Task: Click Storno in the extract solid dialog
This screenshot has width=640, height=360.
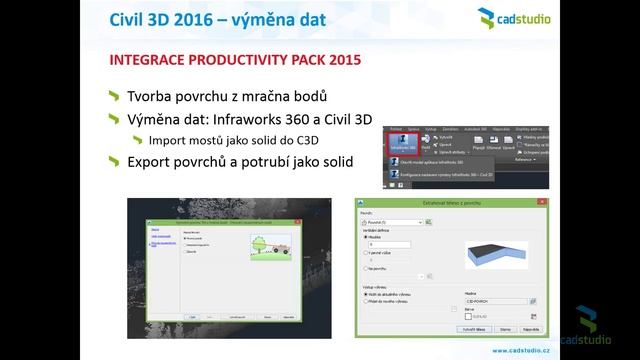Action: pyautogui.click(x=506, y=329)
